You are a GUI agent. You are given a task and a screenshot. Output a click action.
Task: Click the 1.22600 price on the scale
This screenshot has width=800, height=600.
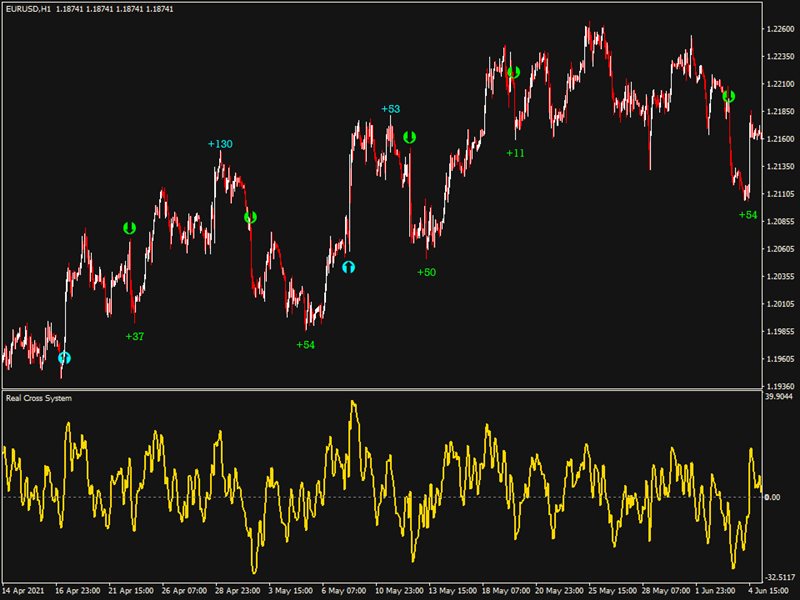780,29
